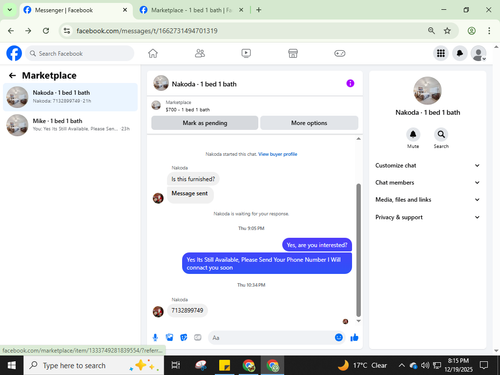The image size is (500, 375).
Task: Open the Facebook menu grid icon
Action: [441, 53]
